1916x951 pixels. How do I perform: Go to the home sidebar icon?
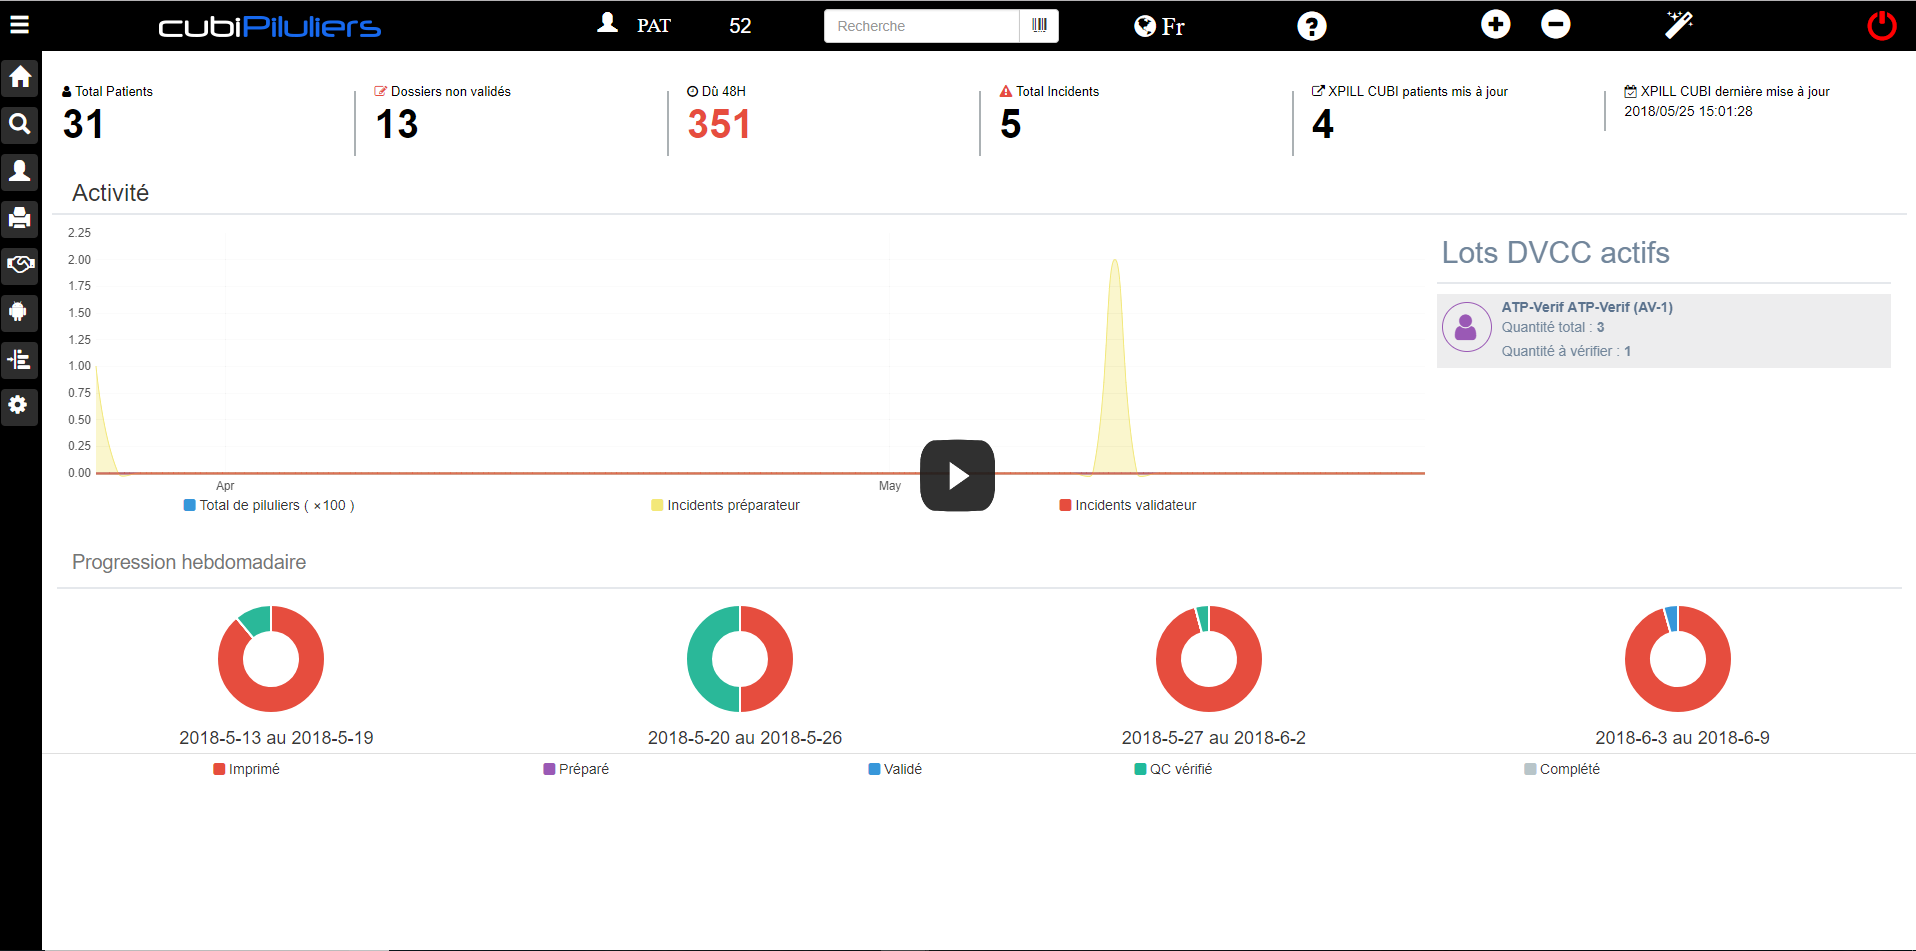20,77
